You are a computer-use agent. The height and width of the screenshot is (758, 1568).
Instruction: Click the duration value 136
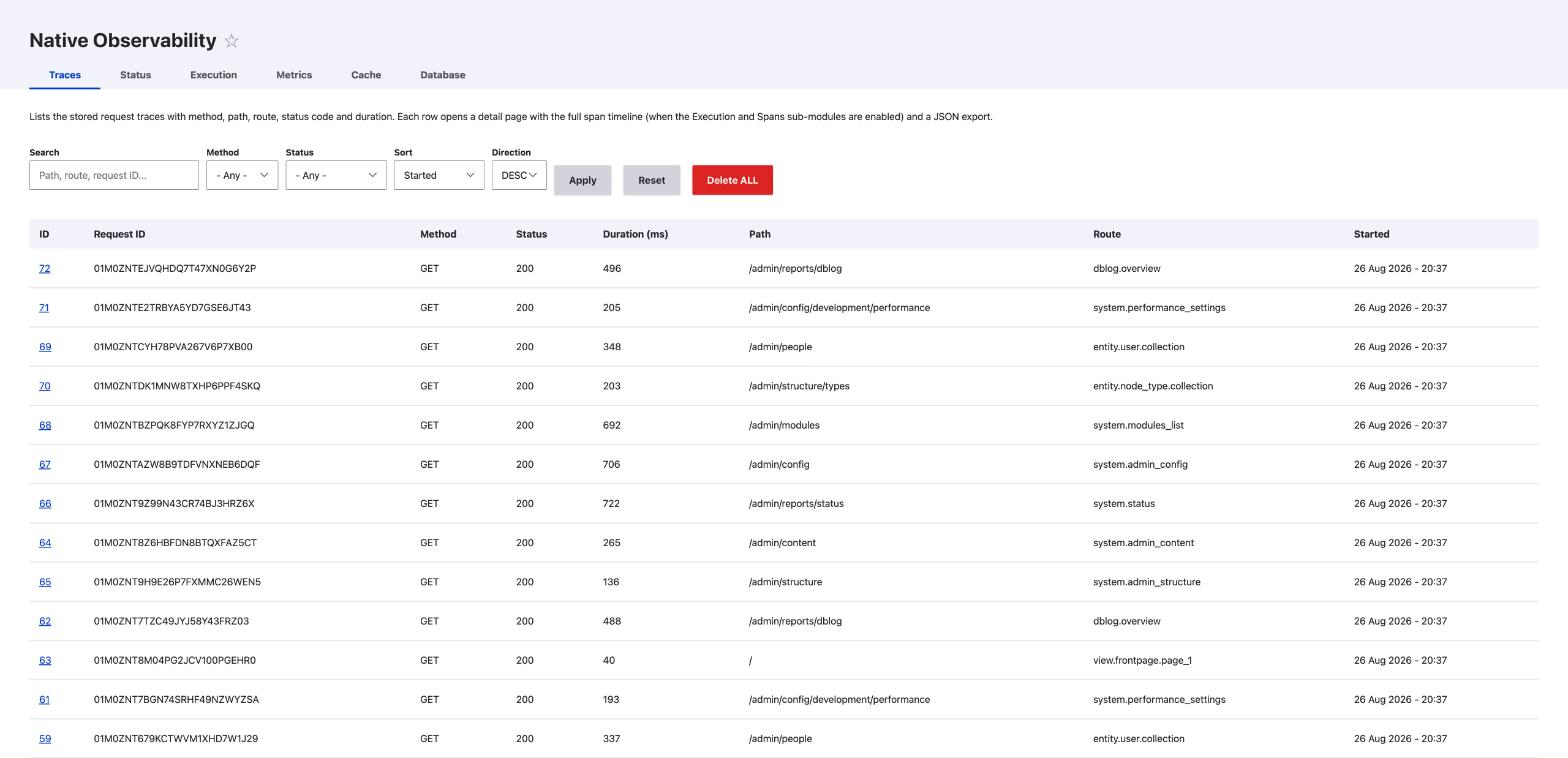click(x=611, y=582)
